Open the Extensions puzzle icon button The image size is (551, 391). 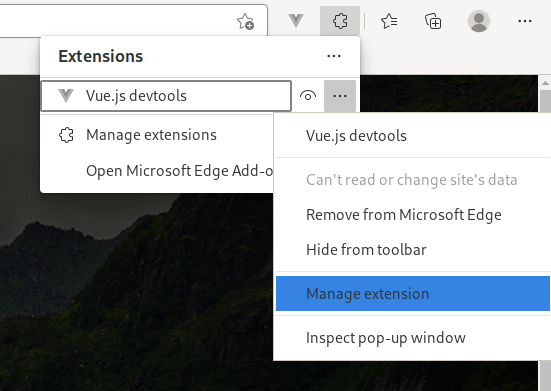tap(340, 21)
